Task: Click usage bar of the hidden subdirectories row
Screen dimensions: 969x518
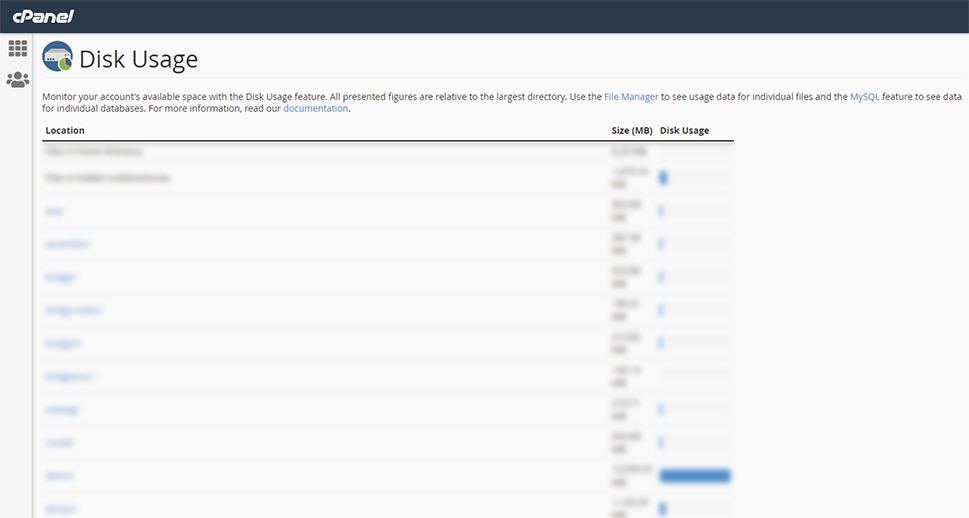Action: [x=695, y=178]
